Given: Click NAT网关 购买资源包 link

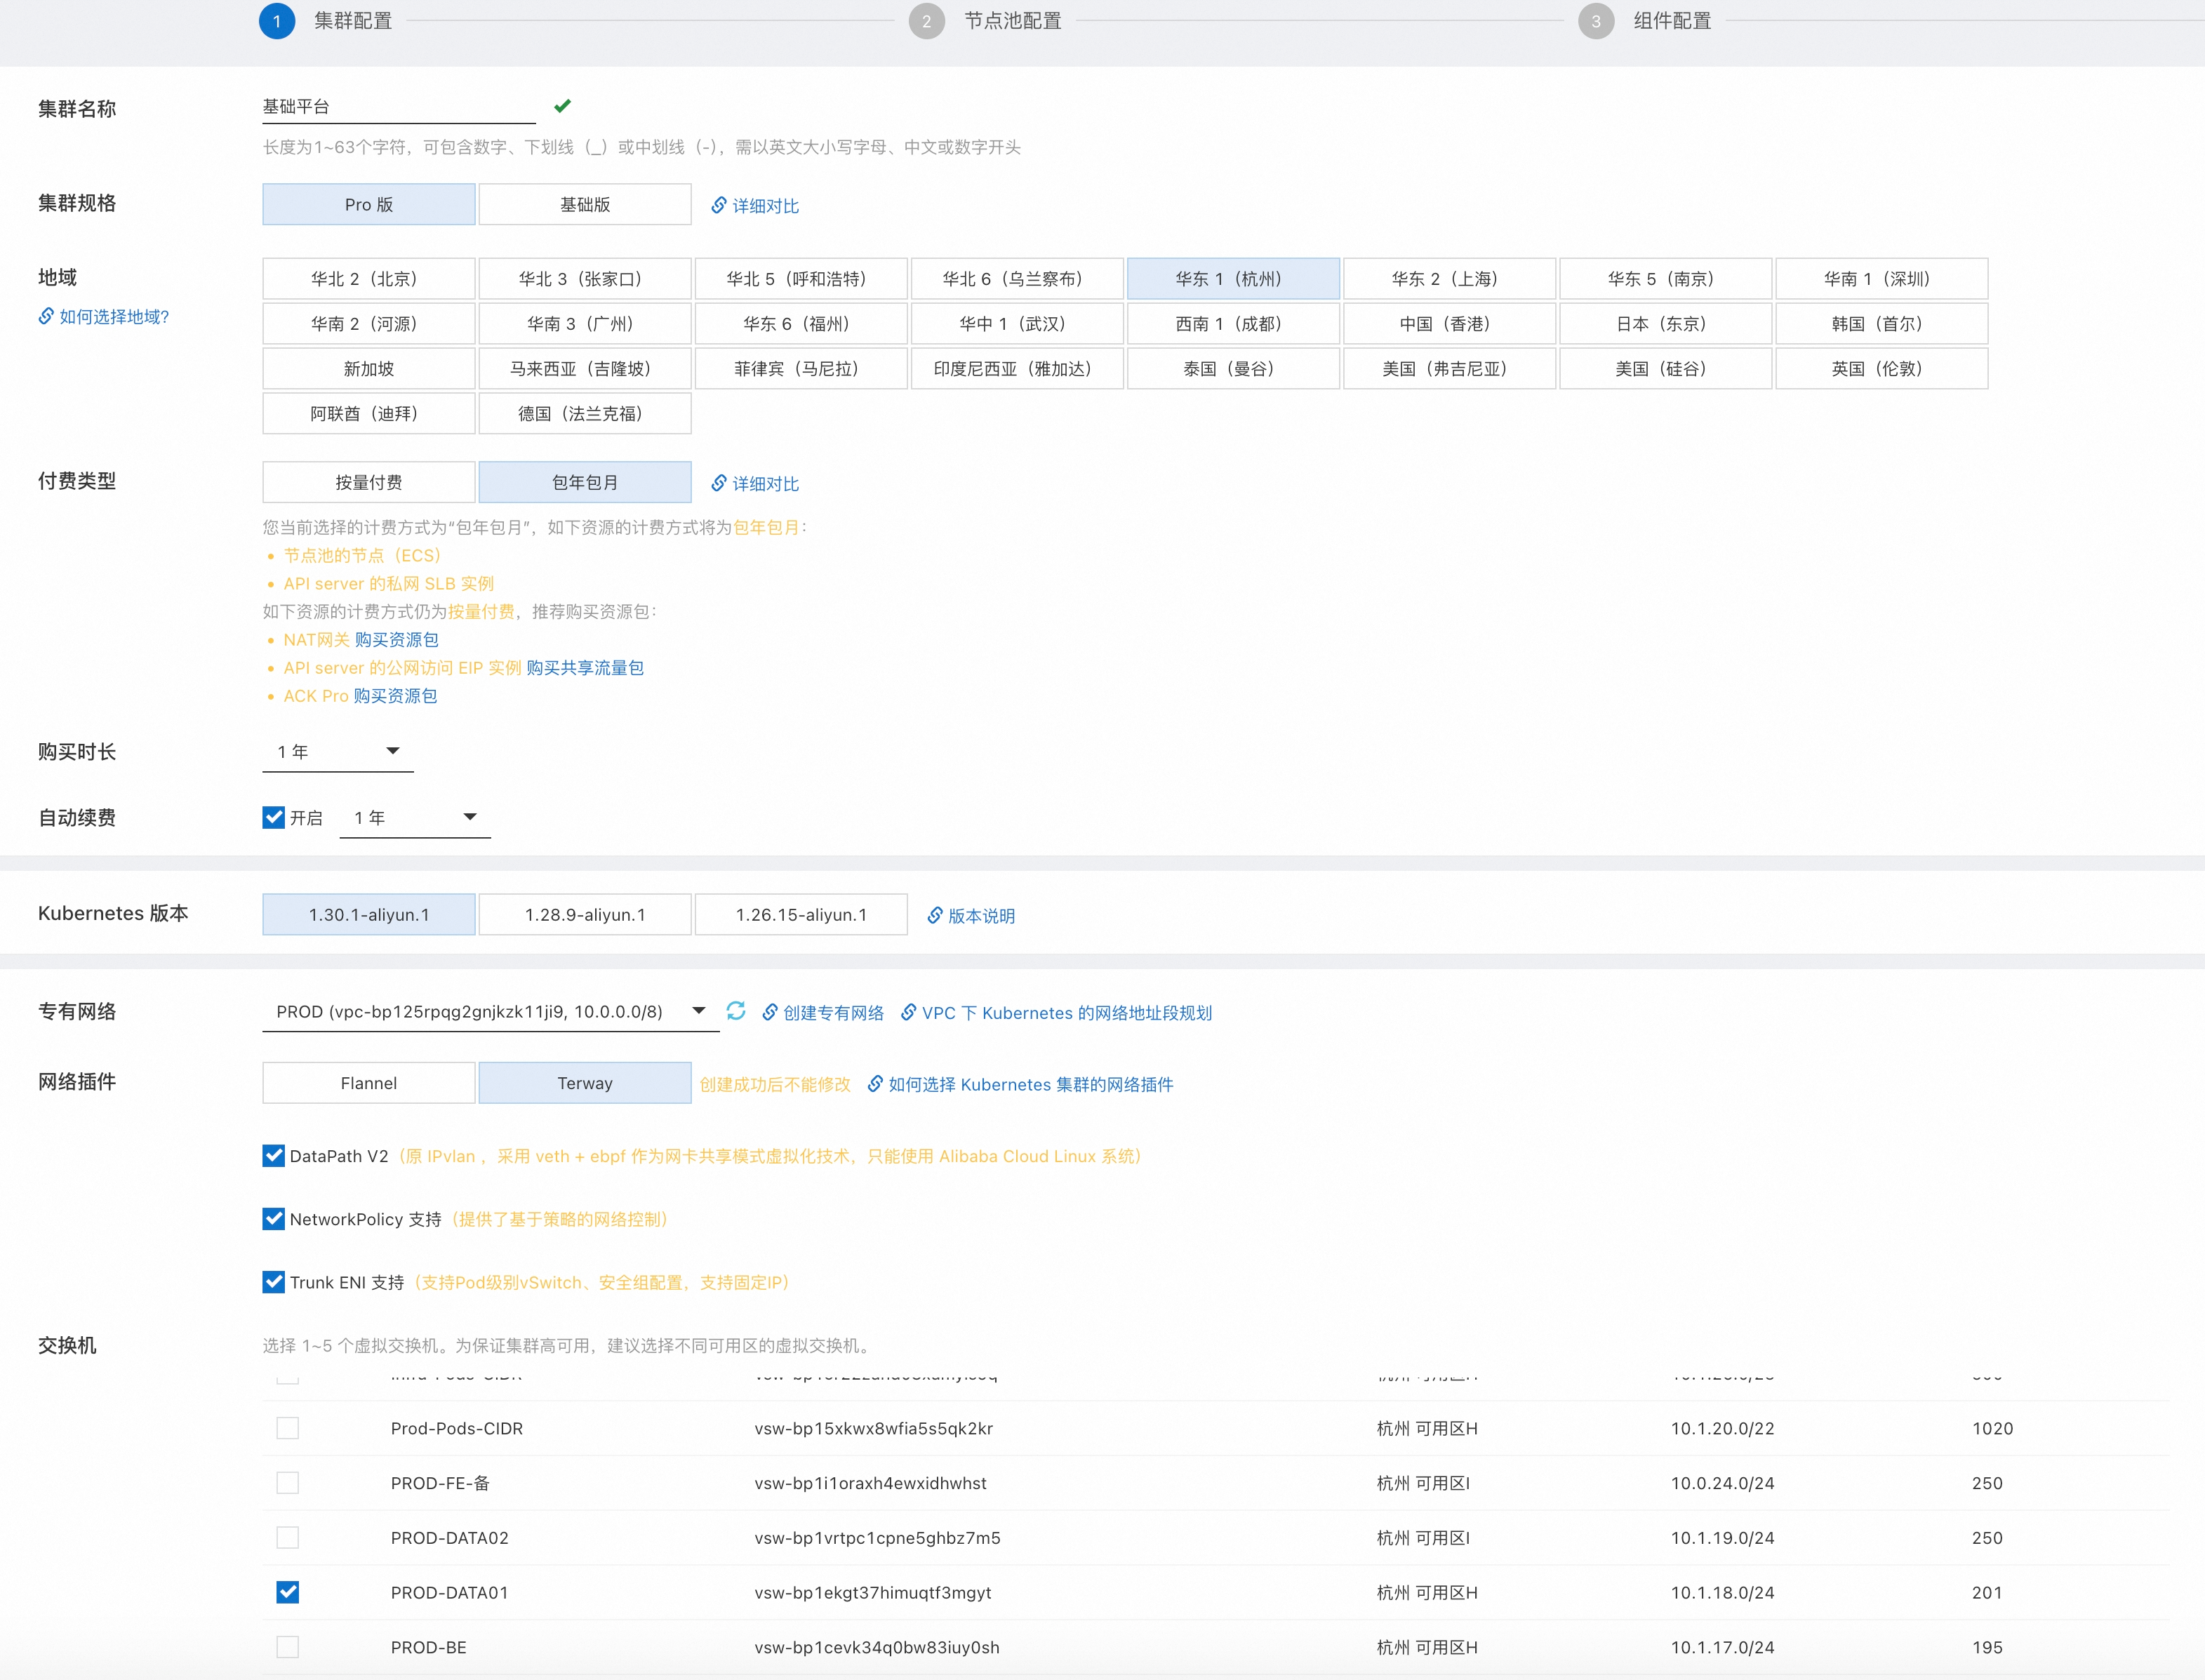Looking at the screenshot, I should click(x=396, y=640).
